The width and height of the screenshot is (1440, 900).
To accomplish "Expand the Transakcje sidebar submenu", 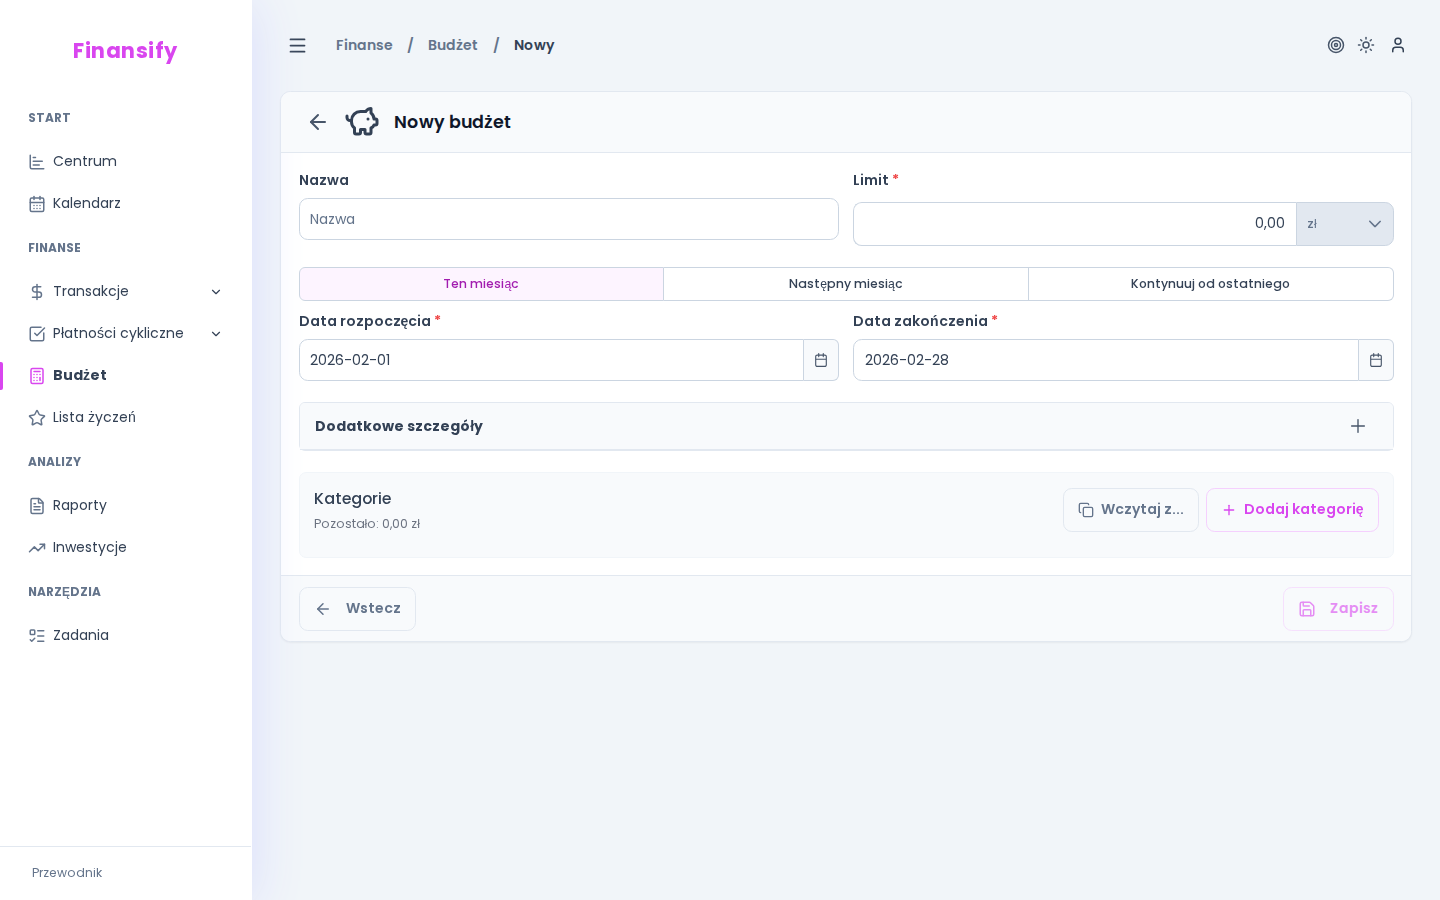I will coord(216,292).
